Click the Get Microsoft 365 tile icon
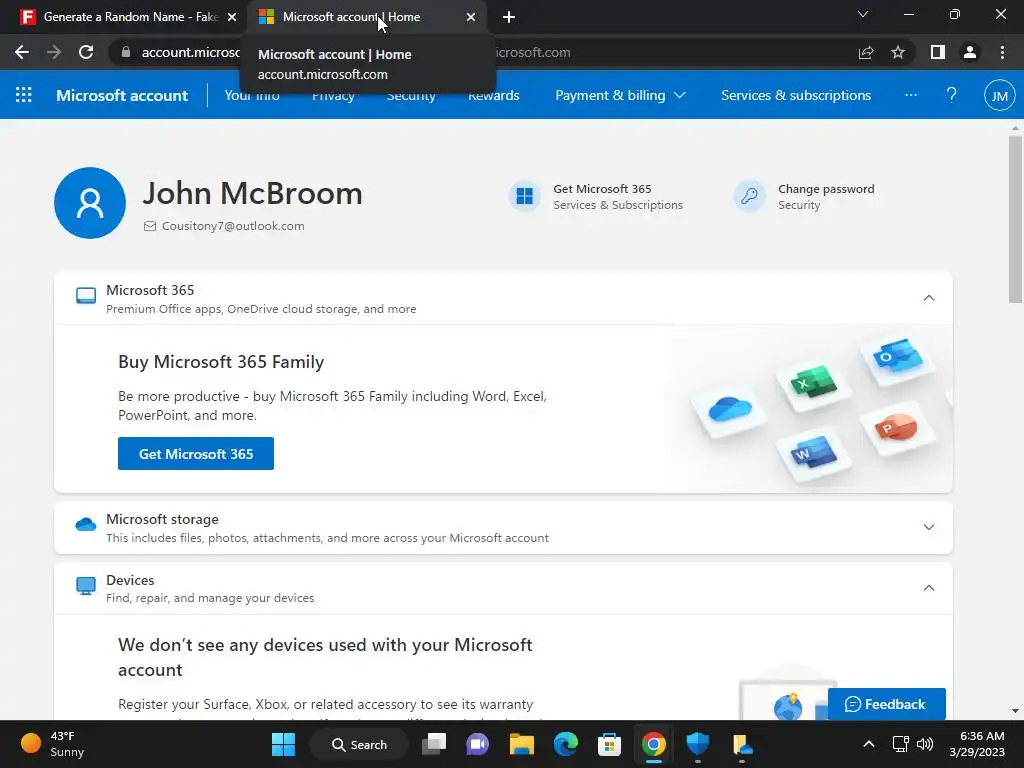 (x=524, y=196)
